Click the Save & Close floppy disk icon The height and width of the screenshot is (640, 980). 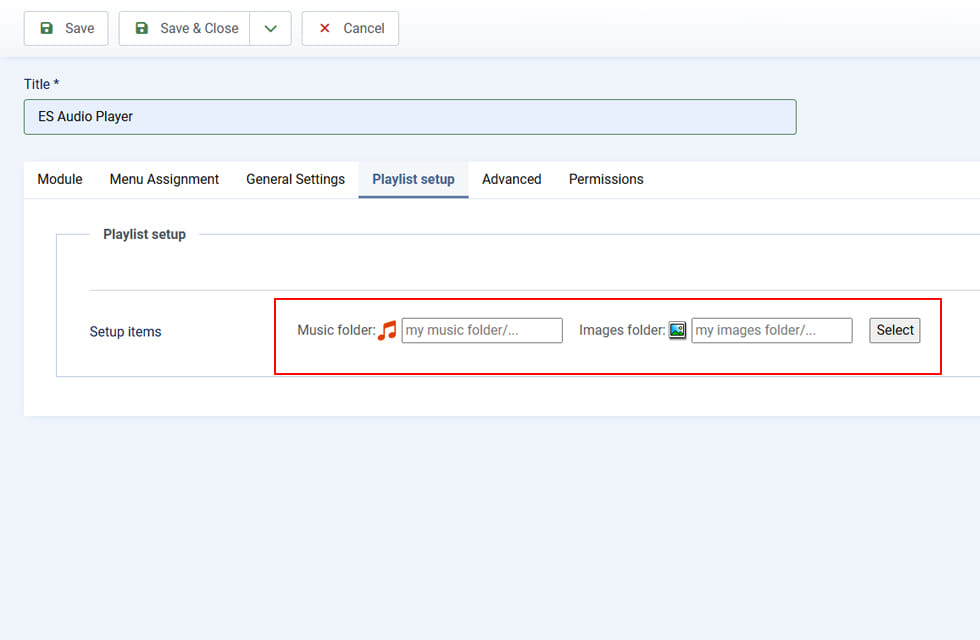click(141, 29)
